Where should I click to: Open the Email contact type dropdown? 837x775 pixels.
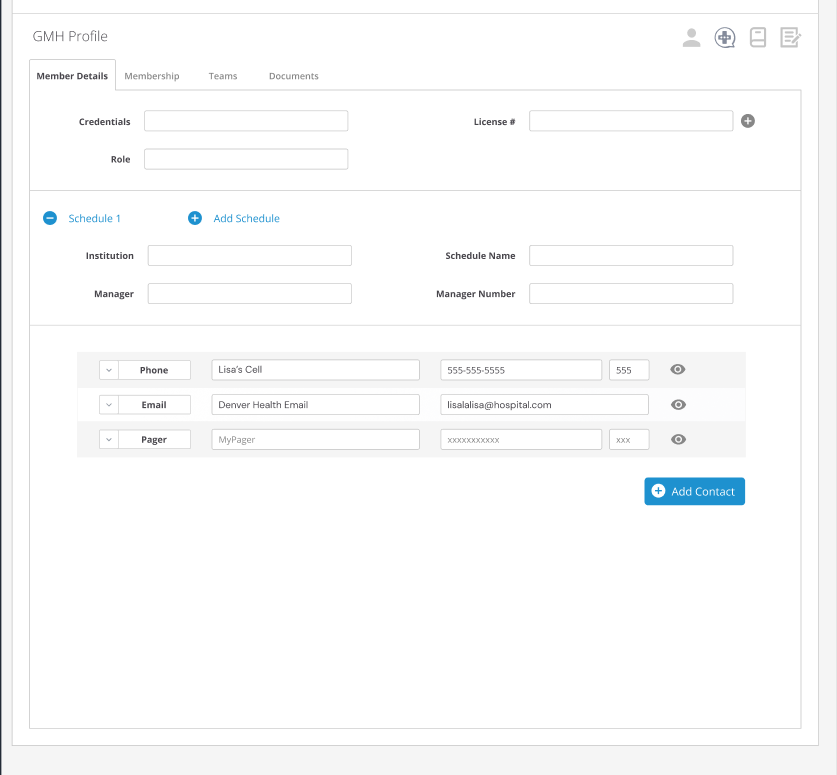click(x=108, y=405)
